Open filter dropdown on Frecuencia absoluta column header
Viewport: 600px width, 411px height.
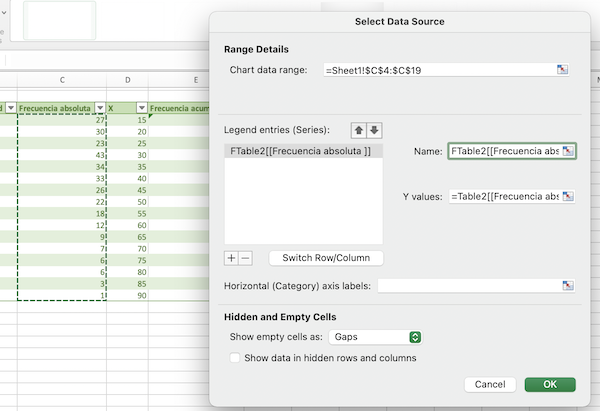(99, 108)
